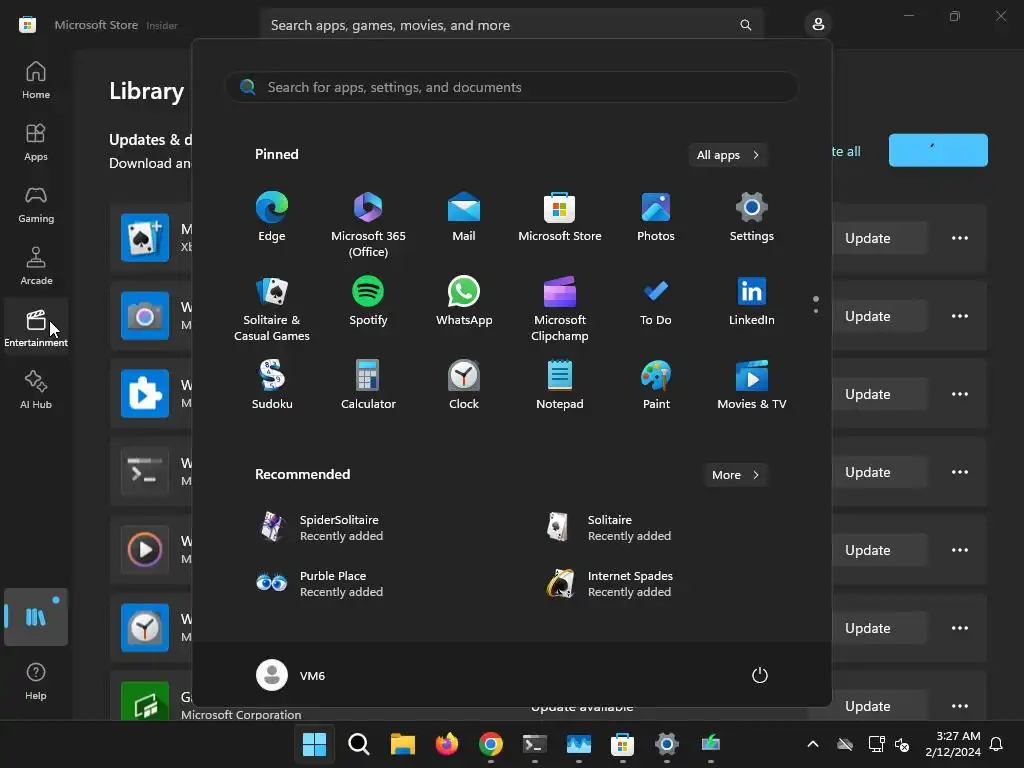1024x768 pixels.
Task: Open Google Chrome from taskbar
Action: coord(490,744)
